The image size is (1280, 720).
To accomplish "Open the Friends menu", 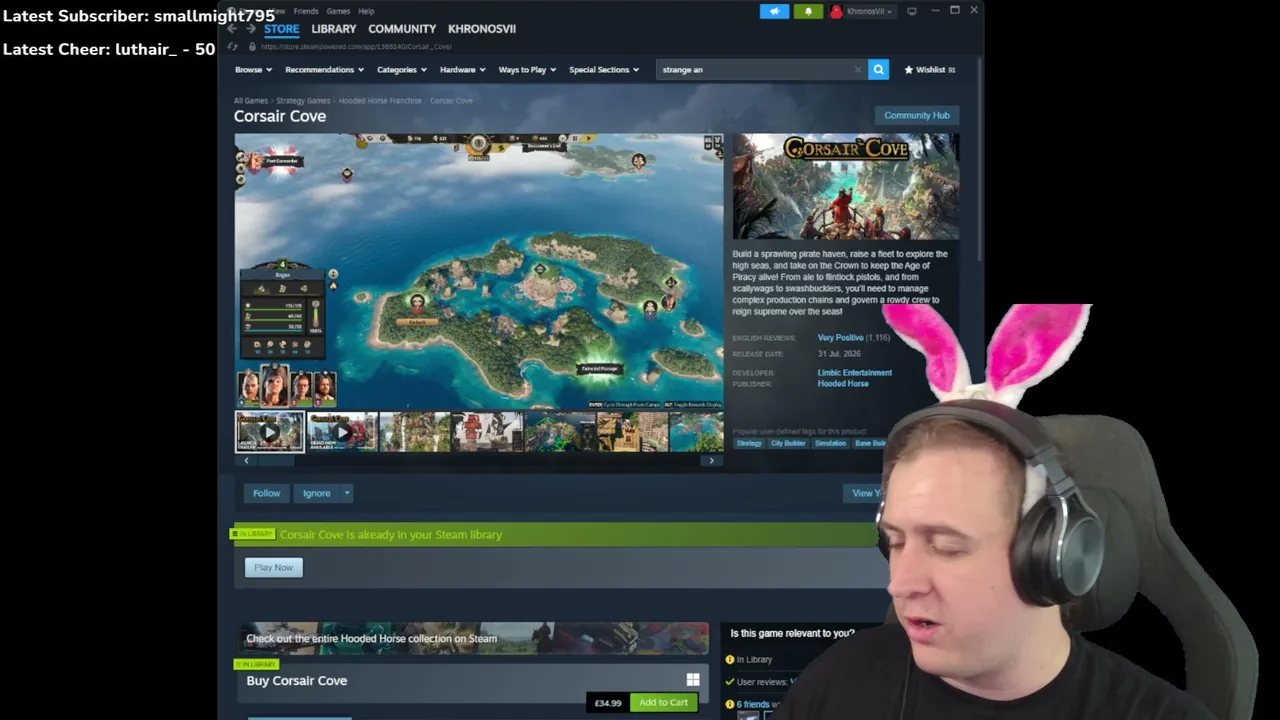I will (x=306, y=11).
